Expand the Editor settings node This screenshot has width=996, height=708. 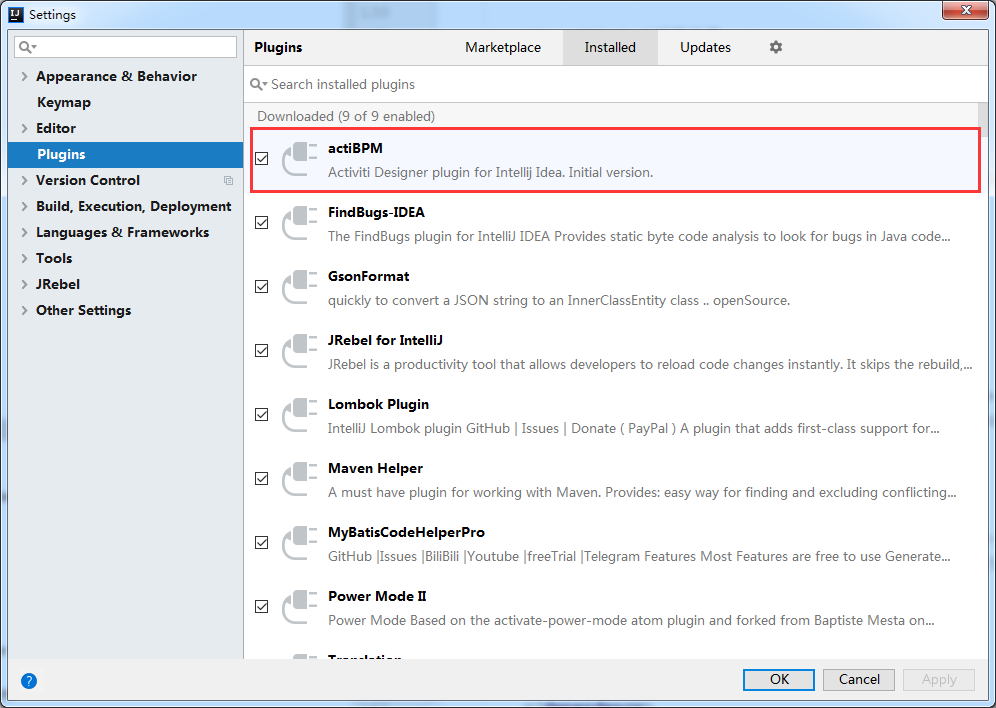tap(24, 128)
